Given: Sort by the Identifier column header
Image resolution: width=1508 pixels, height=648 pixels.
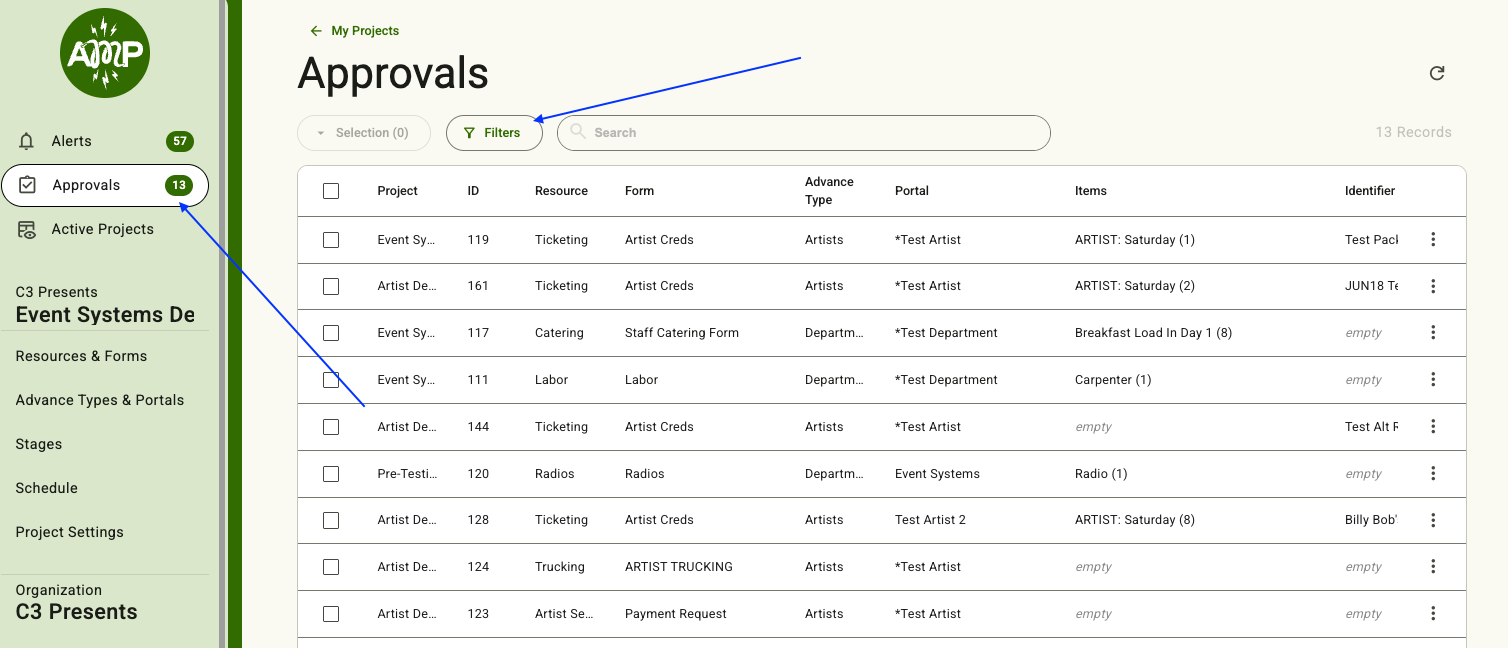Looking at the screenshot, I should click(x=1370, y=191).
